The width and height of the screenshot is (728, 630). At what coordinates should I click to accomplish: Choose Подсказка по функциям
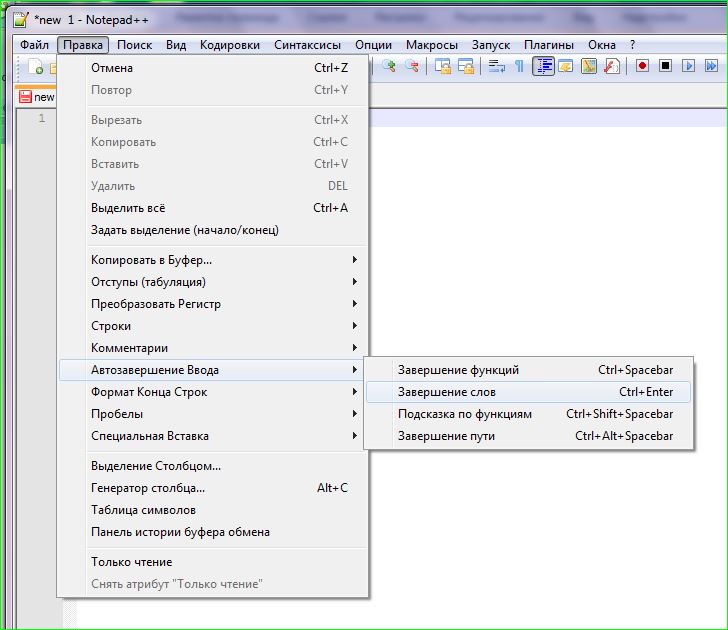[x=528, y=414]
